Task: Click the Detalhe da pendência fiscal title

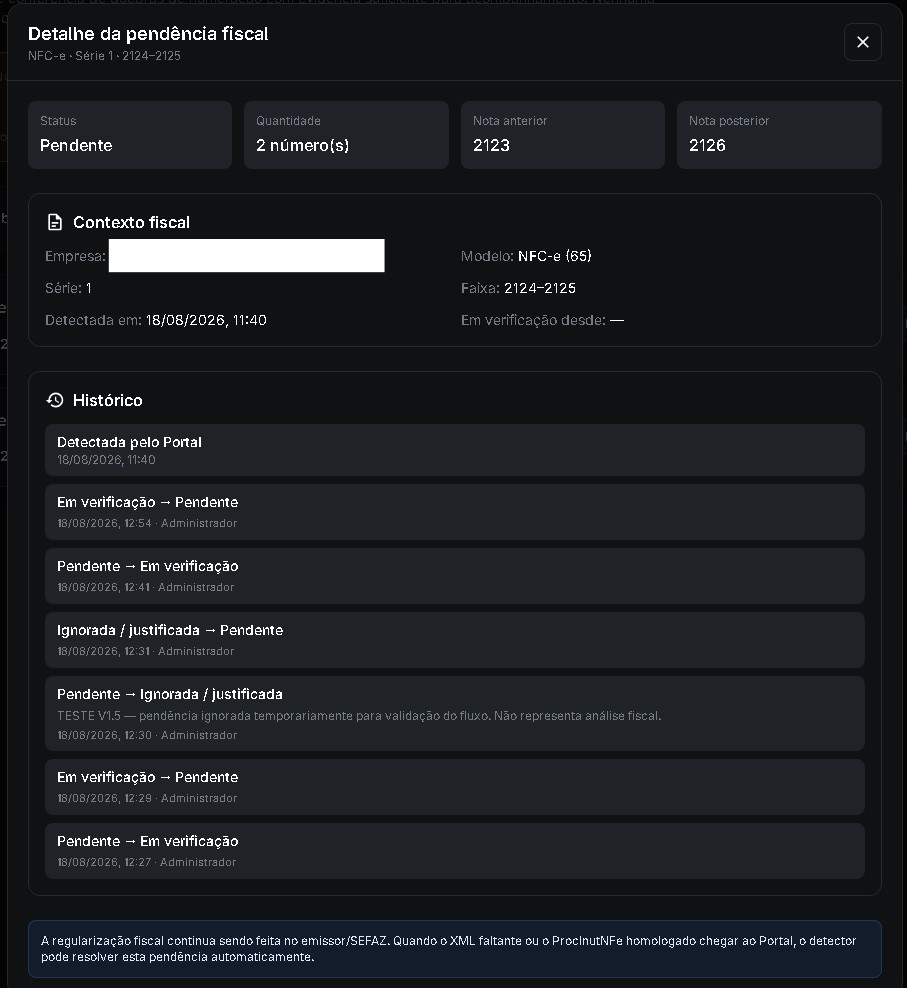Action: (x=148, y=34)
